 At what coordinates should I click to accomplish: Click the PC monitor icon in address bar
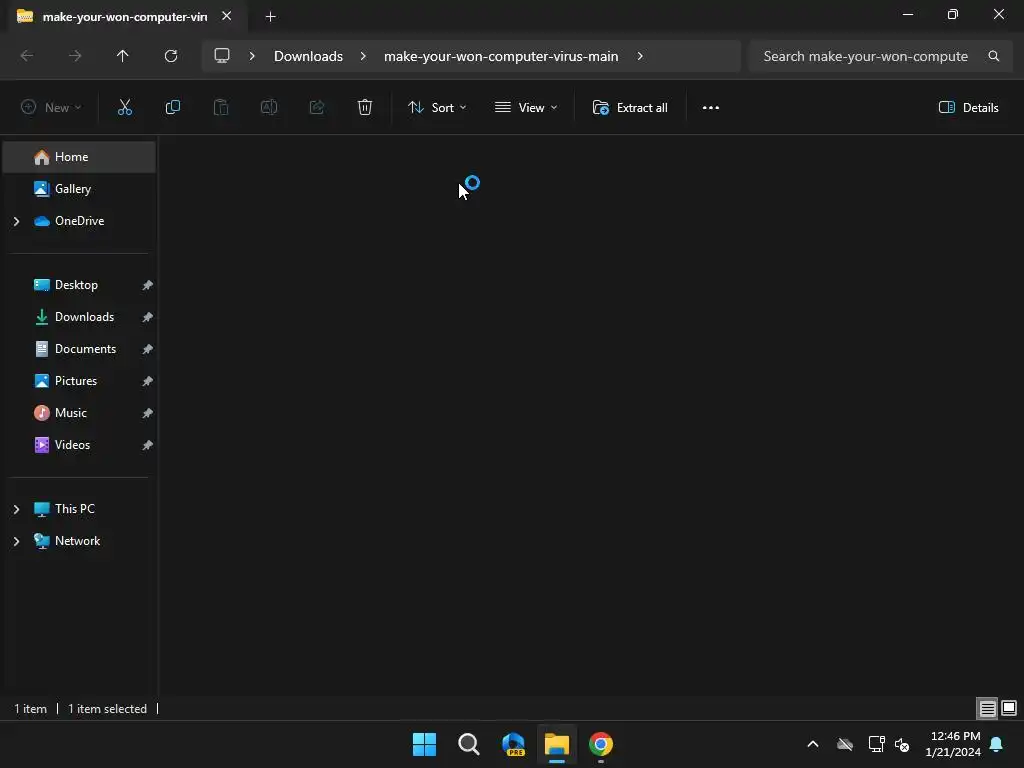tap(222, 56)
